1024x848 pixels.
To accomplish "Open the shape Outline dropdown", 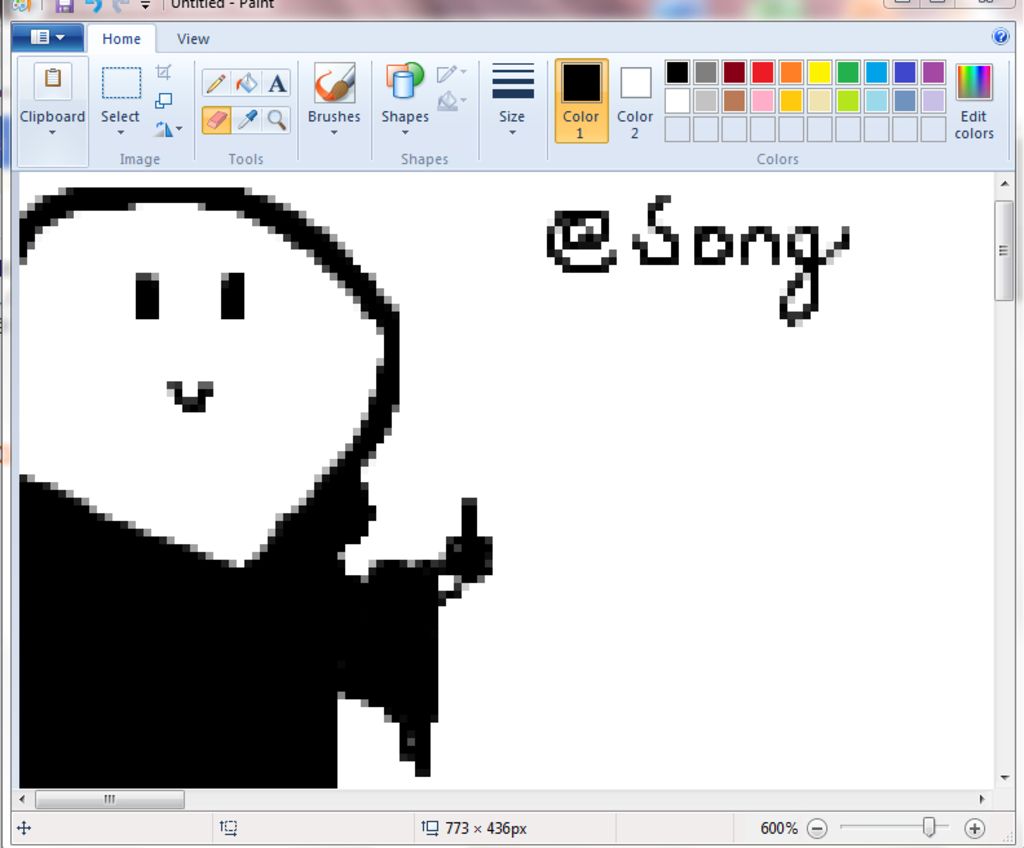I will (x=452, y=73).
